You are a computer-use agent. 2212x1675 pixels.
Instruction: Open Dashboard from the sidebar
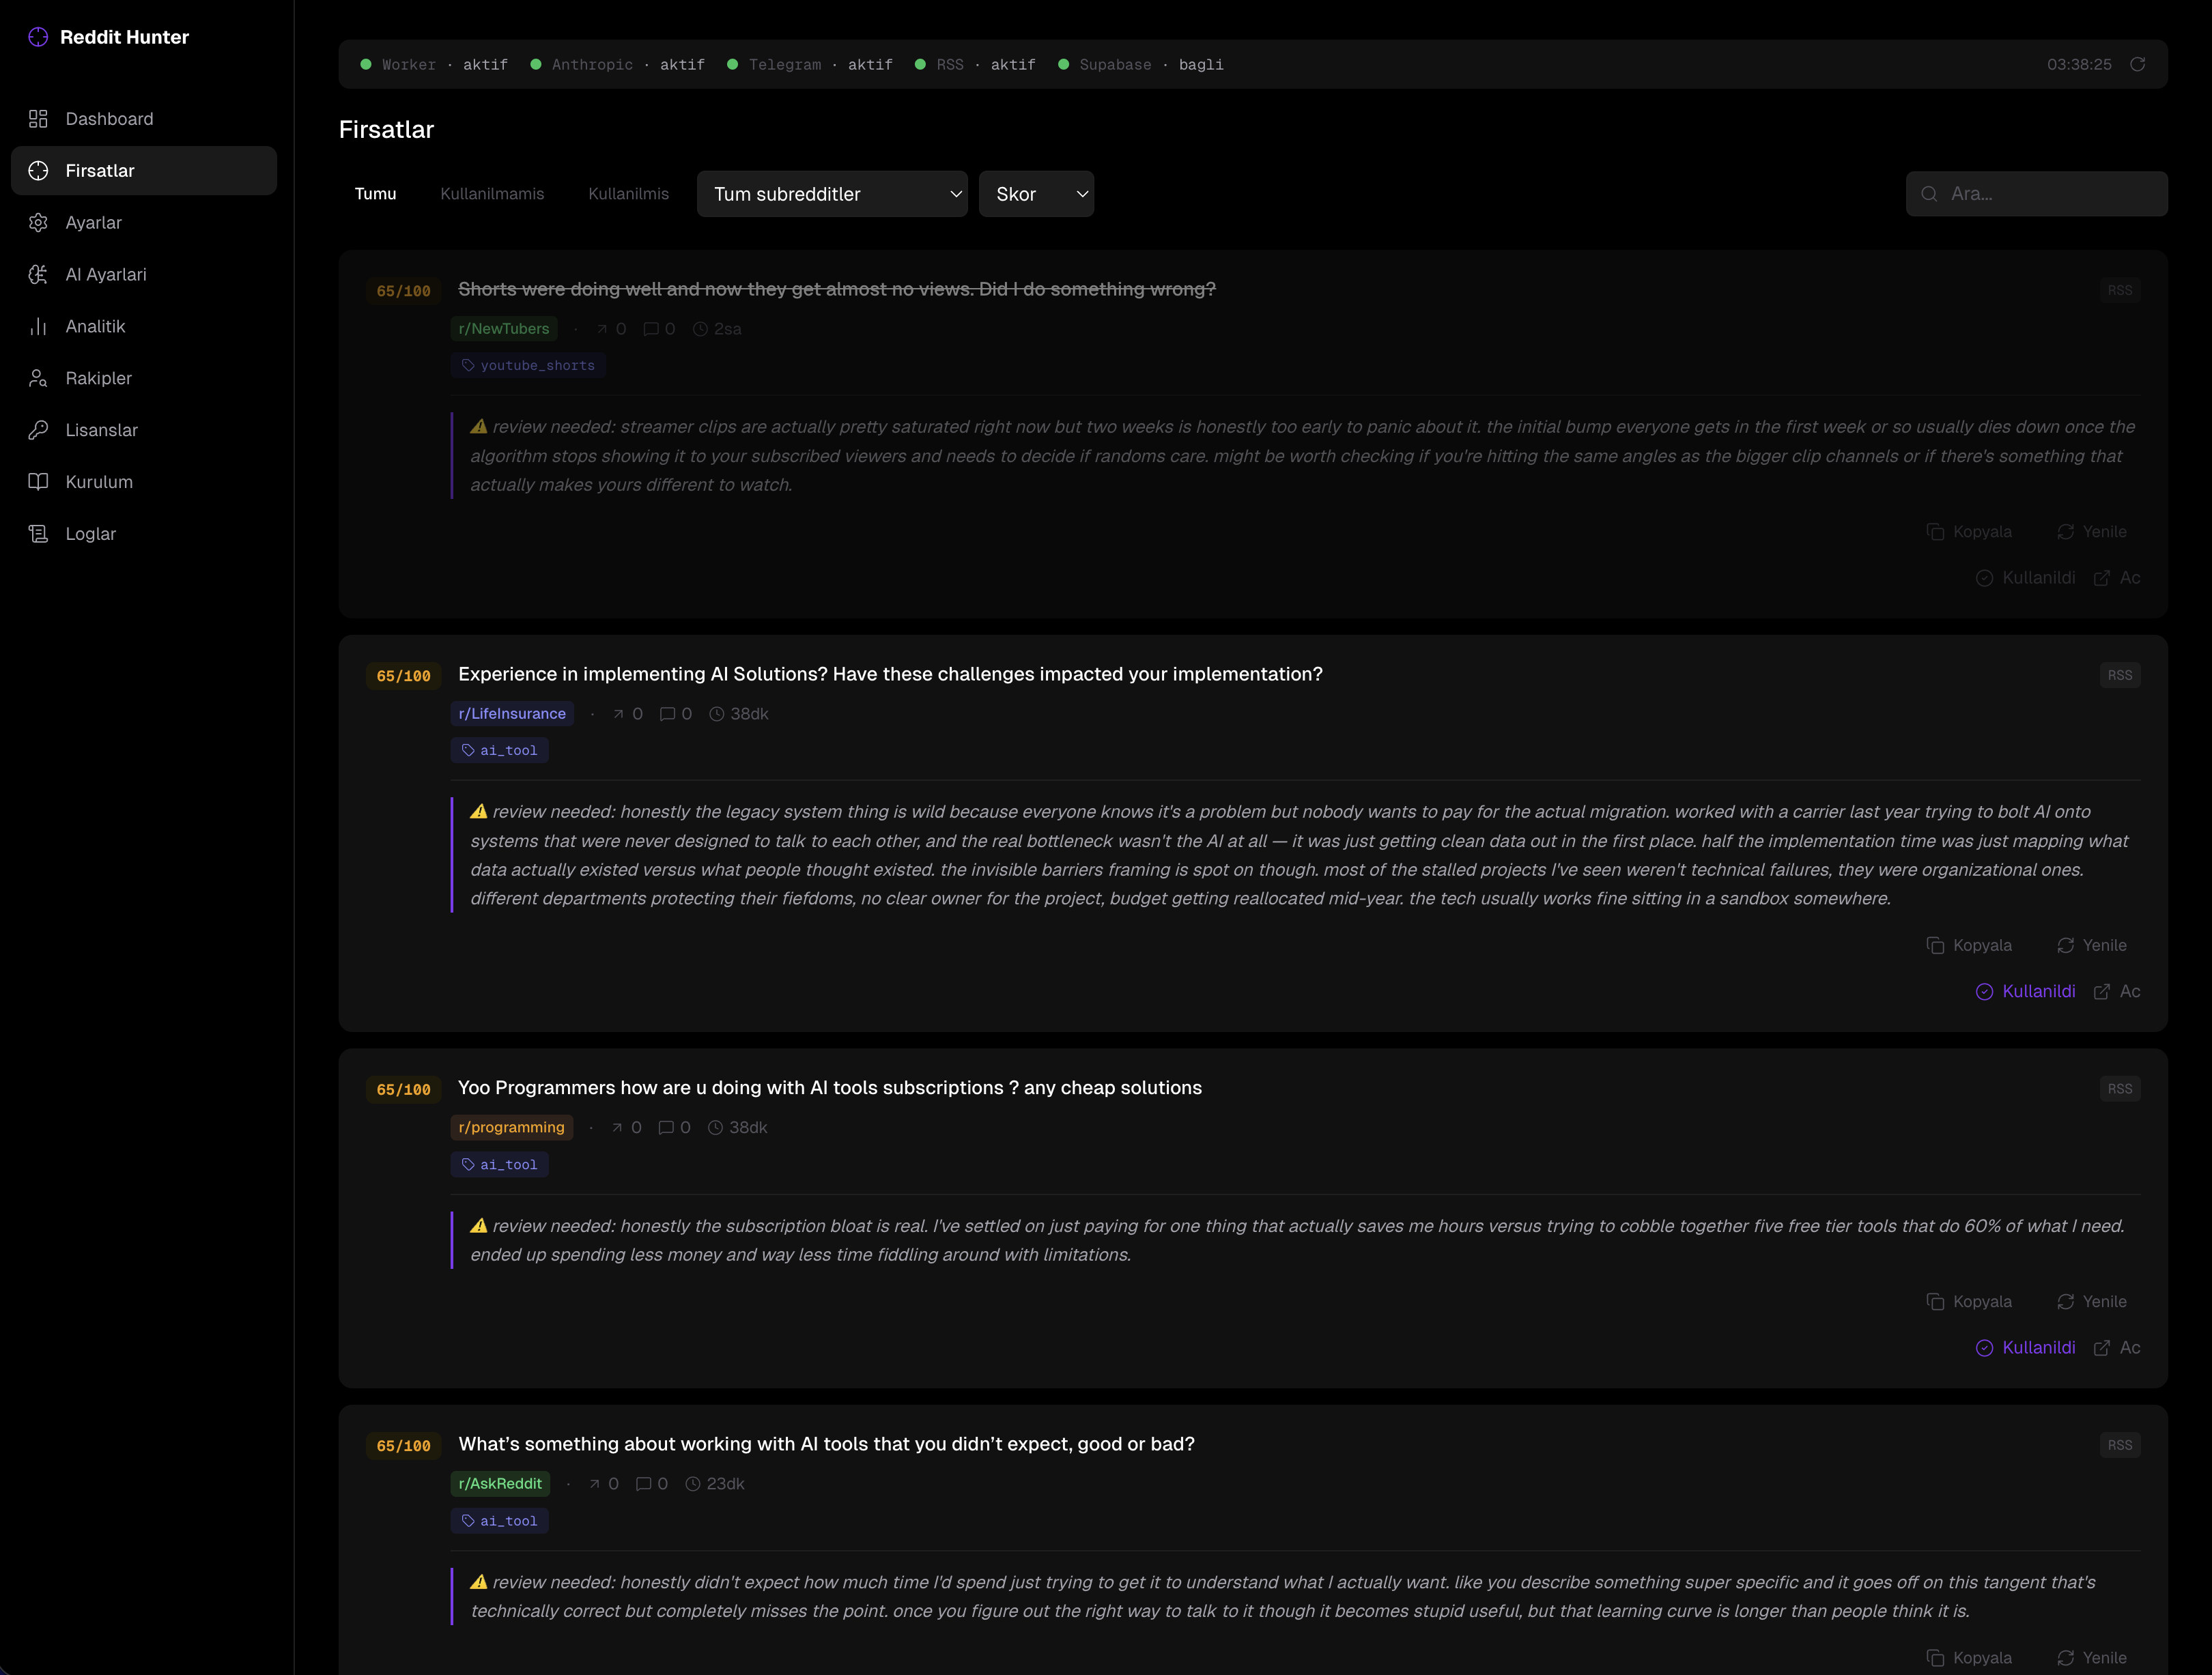(108, 119)
